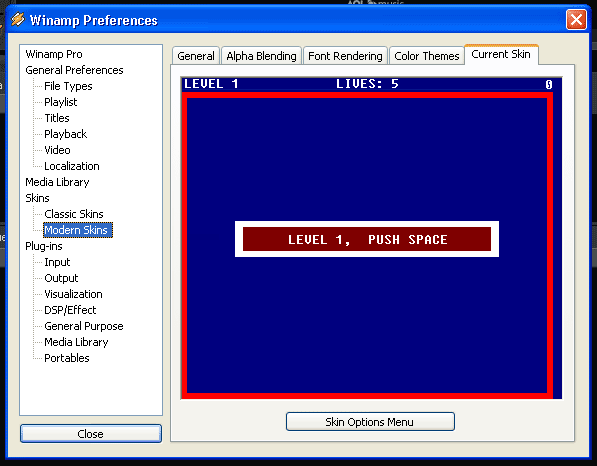Select Winamp Pro in the preferences tree

(54, 54)
